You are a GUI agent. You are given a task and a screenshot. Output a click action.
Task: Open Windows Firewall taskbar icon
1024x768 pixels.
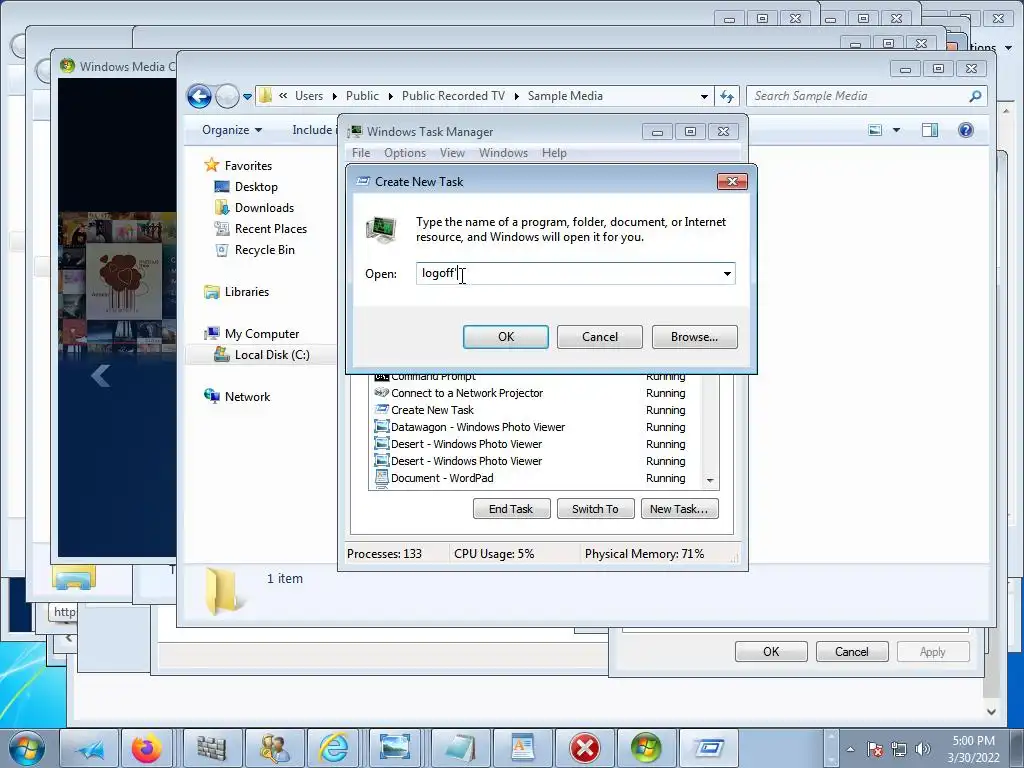point(211,748)
